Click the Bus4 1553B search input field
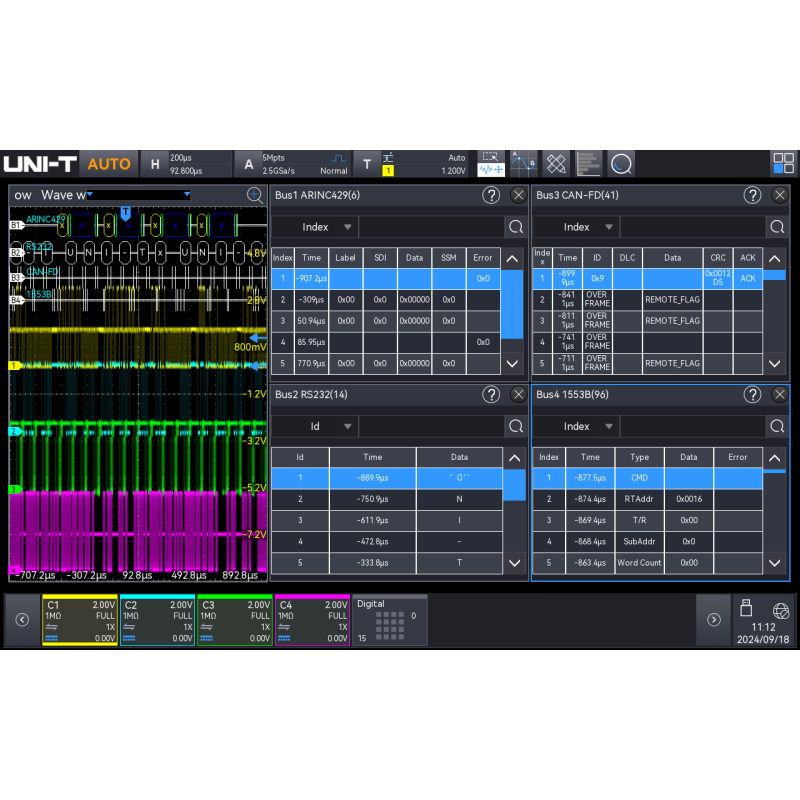Image resolution: width=800 pixels, height=800 pixels. point(693,426)
